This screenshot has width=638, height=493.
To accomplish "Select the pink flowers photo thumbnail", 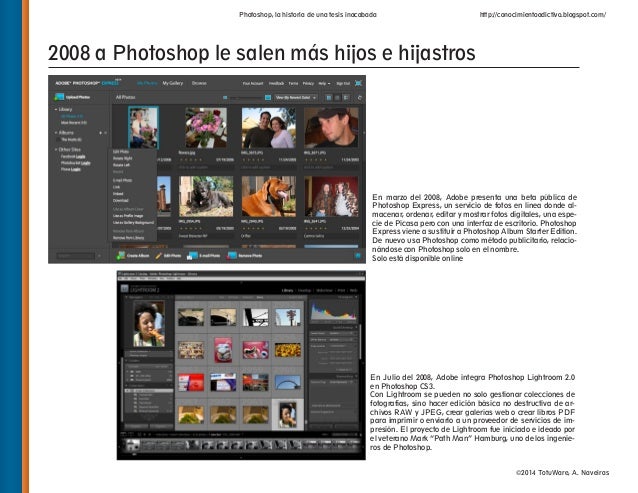I will 206,128.
